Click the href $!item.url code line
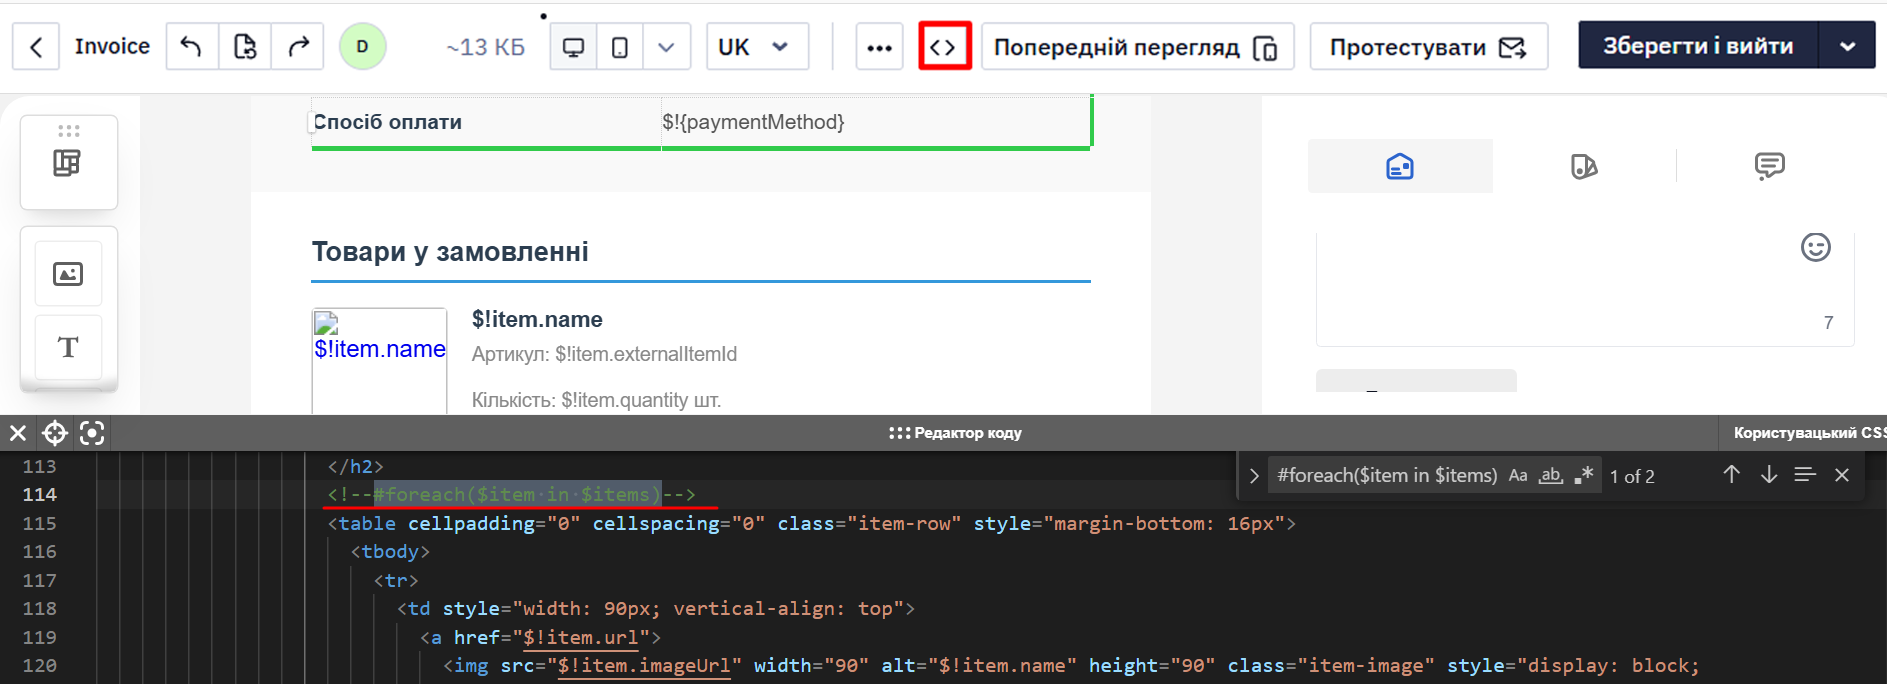1887x684 pixels. point(541,637)
